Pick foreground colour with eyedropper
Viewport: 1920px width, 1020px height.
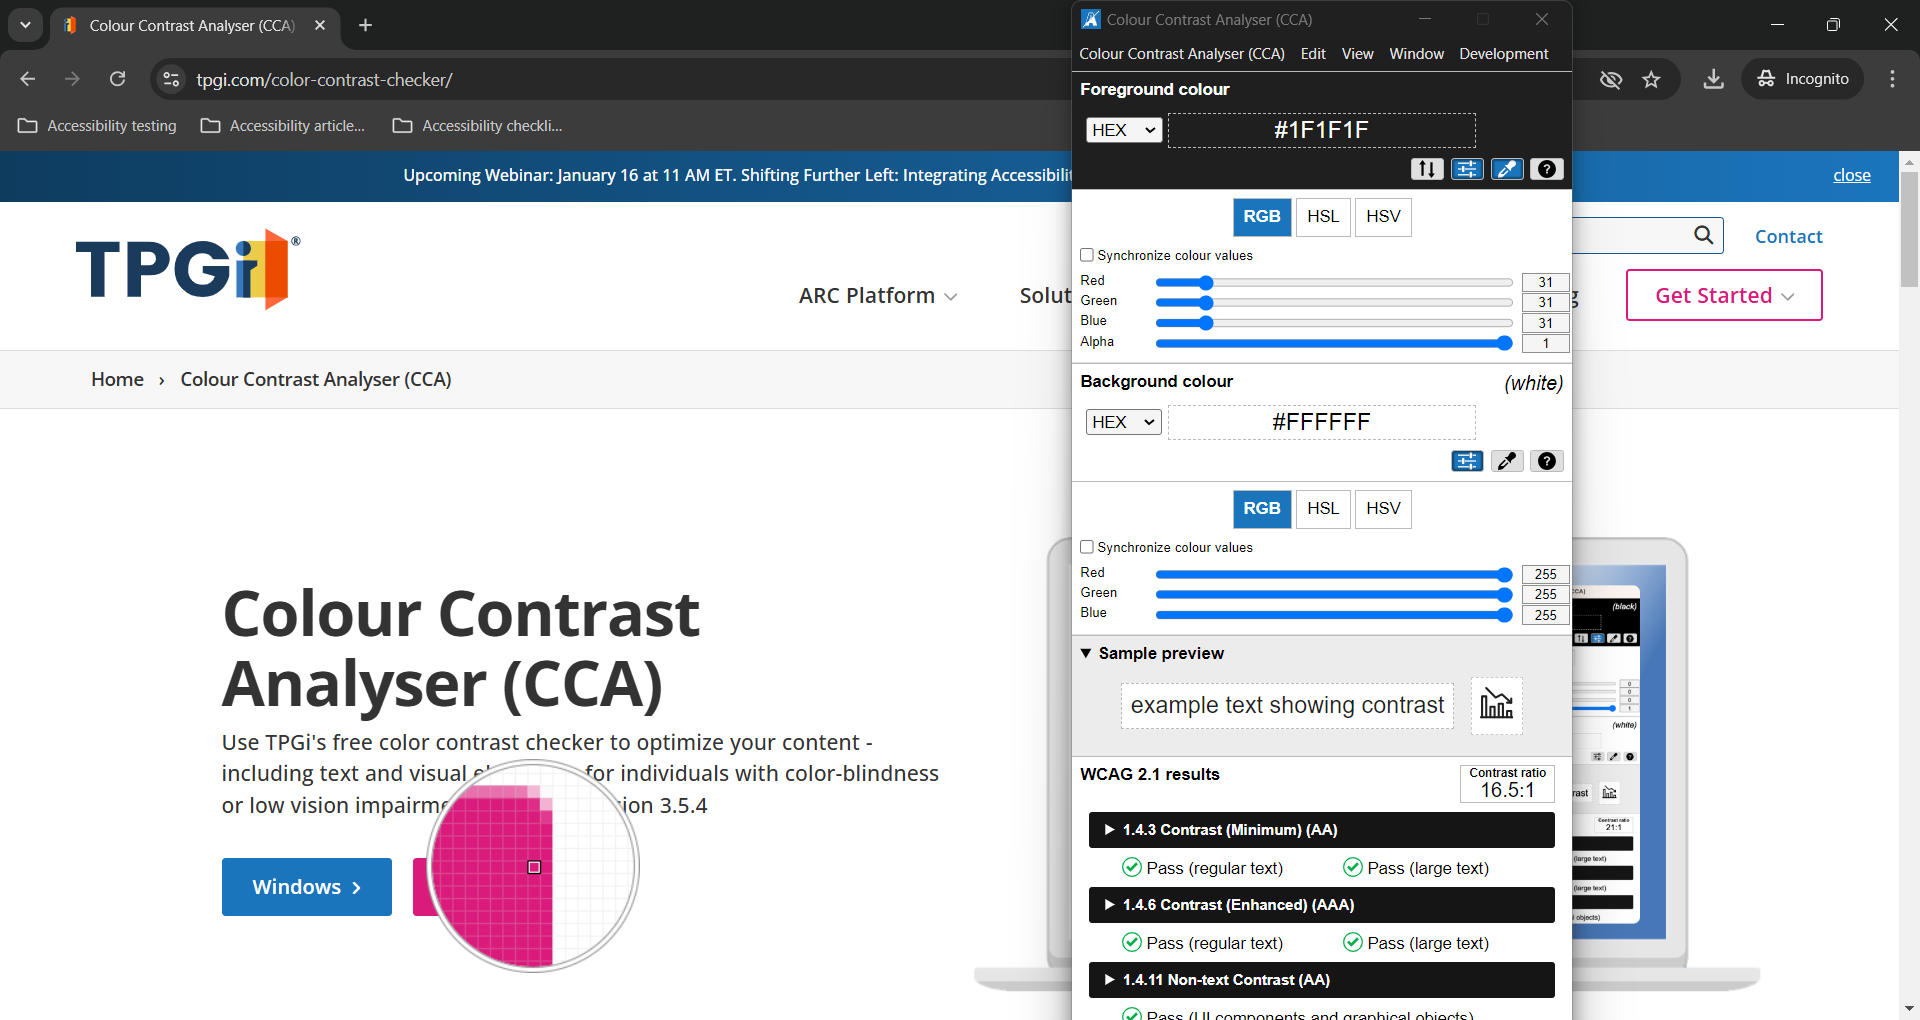click(1507, 169)
